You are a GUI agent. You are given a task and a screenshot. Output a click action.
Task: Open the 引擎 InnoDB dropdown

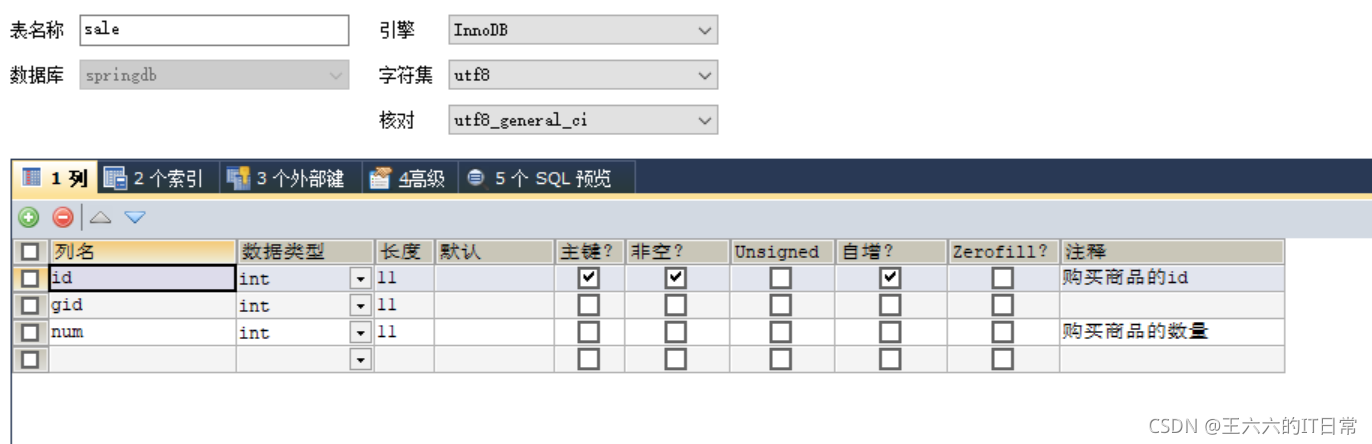click(x=583, y=30)
